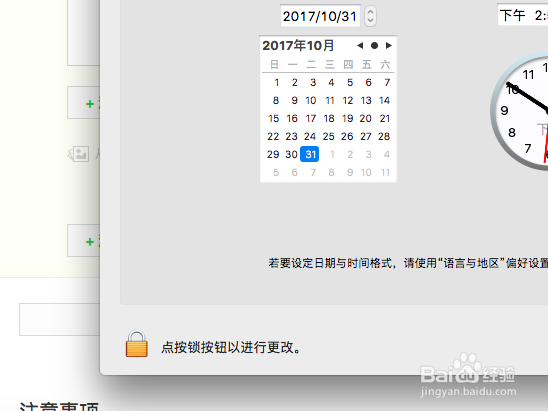548x411 pixels.
Task: Select October 27 in calendar
Action: click(366, 136)
